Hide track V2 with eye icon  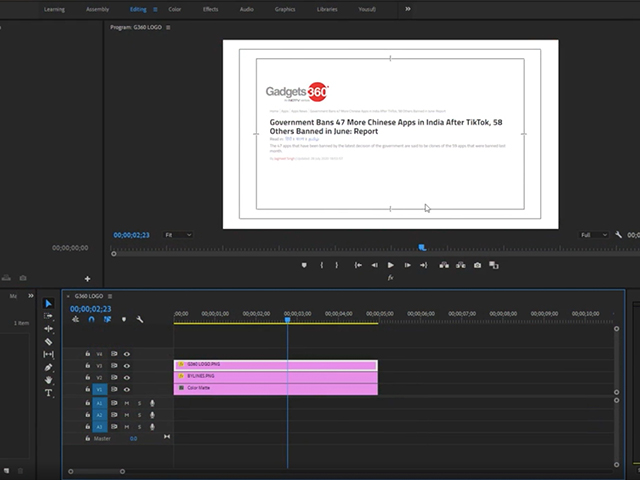pos(127,378)
